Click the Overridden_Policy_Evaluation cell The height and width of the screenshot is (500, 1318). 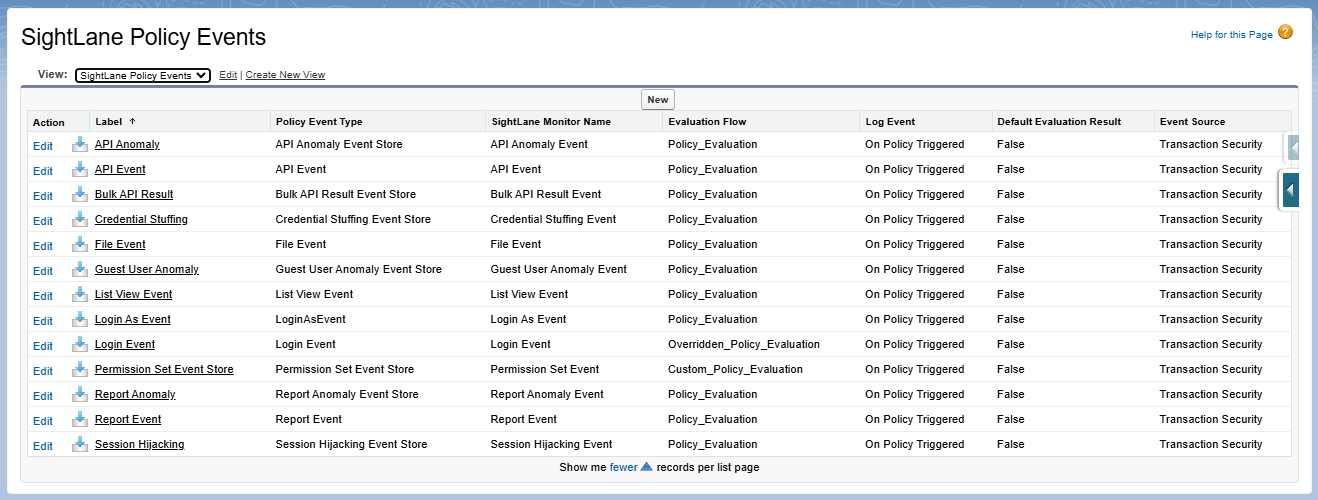(x=744, y=344)
